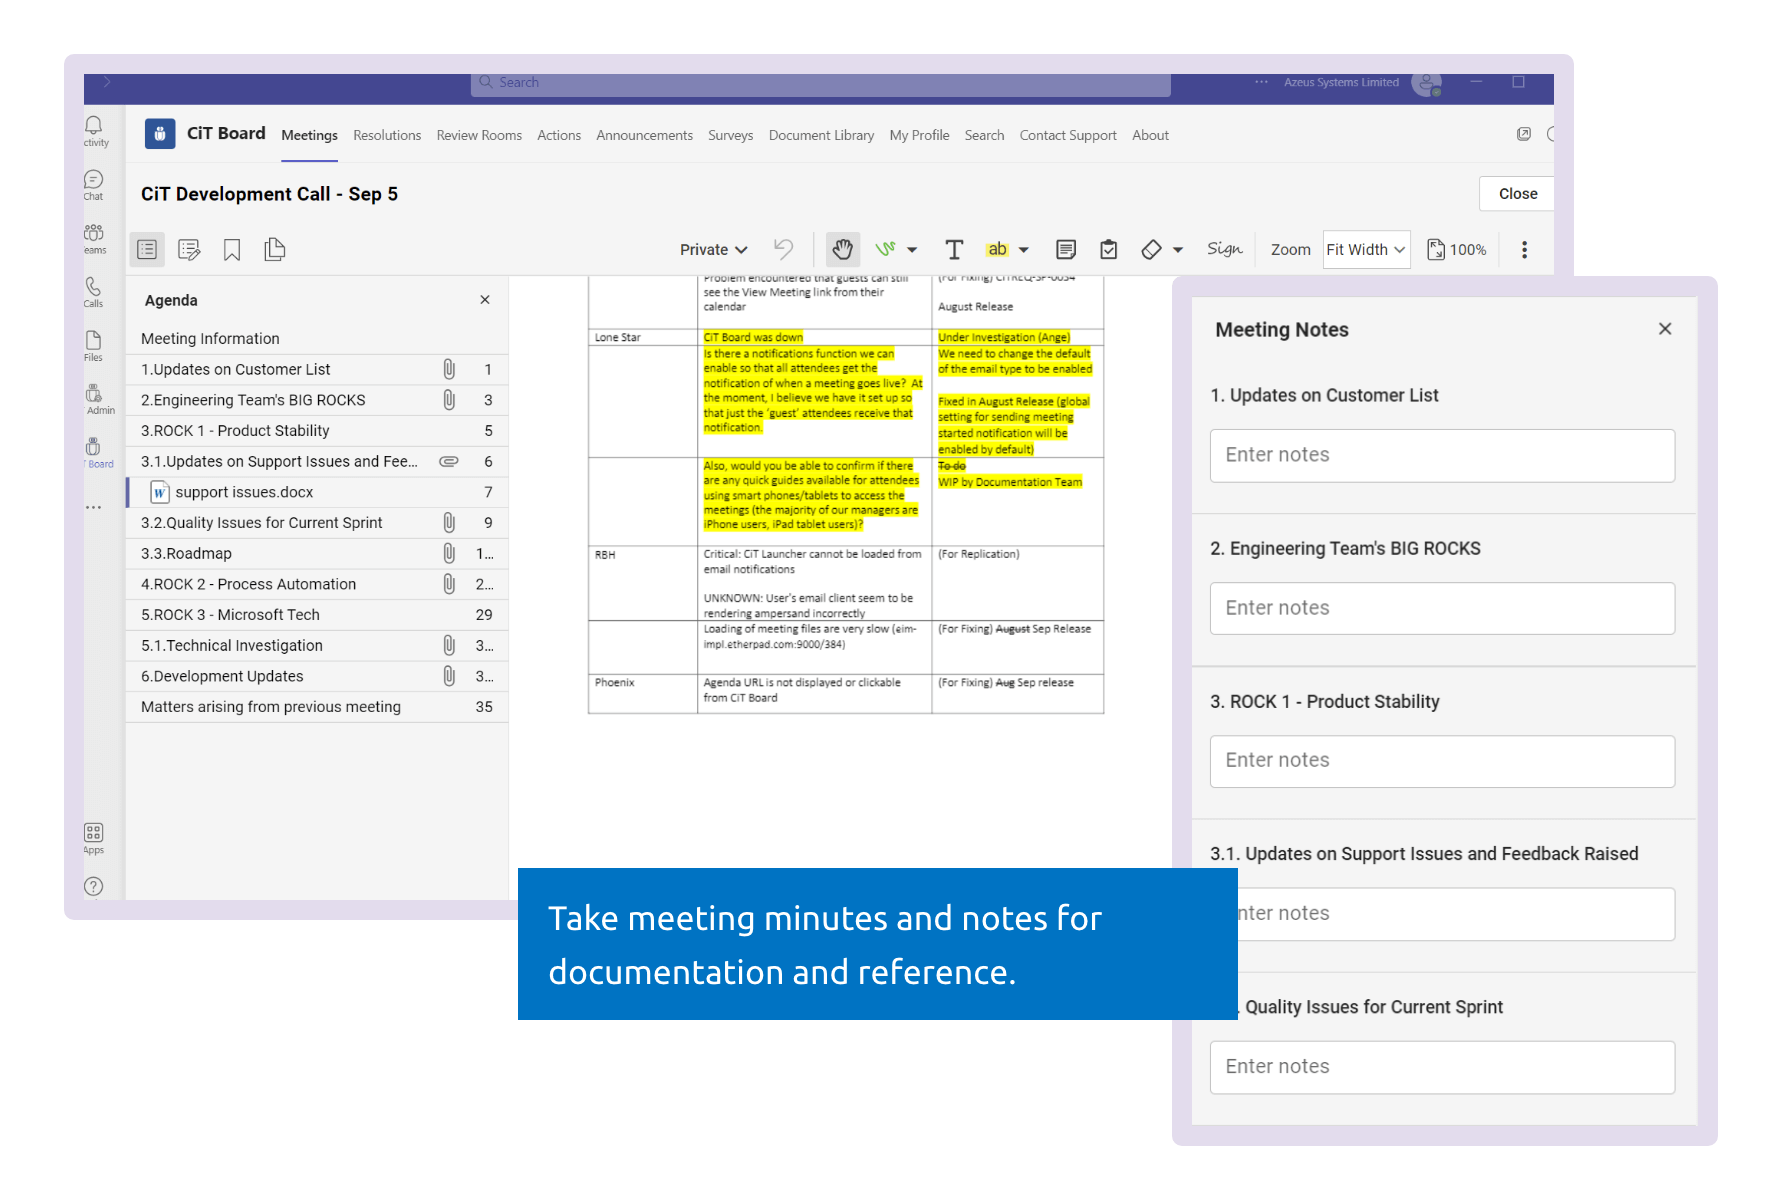Click the bookmark icon in the document toolbar
This screenshot has height=1200, width=1782.
[231, 249]
